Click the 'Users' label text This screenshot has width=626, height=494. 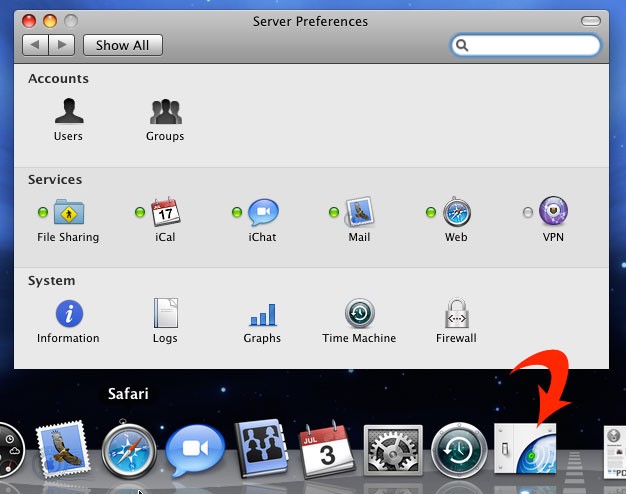coord(68,136)
